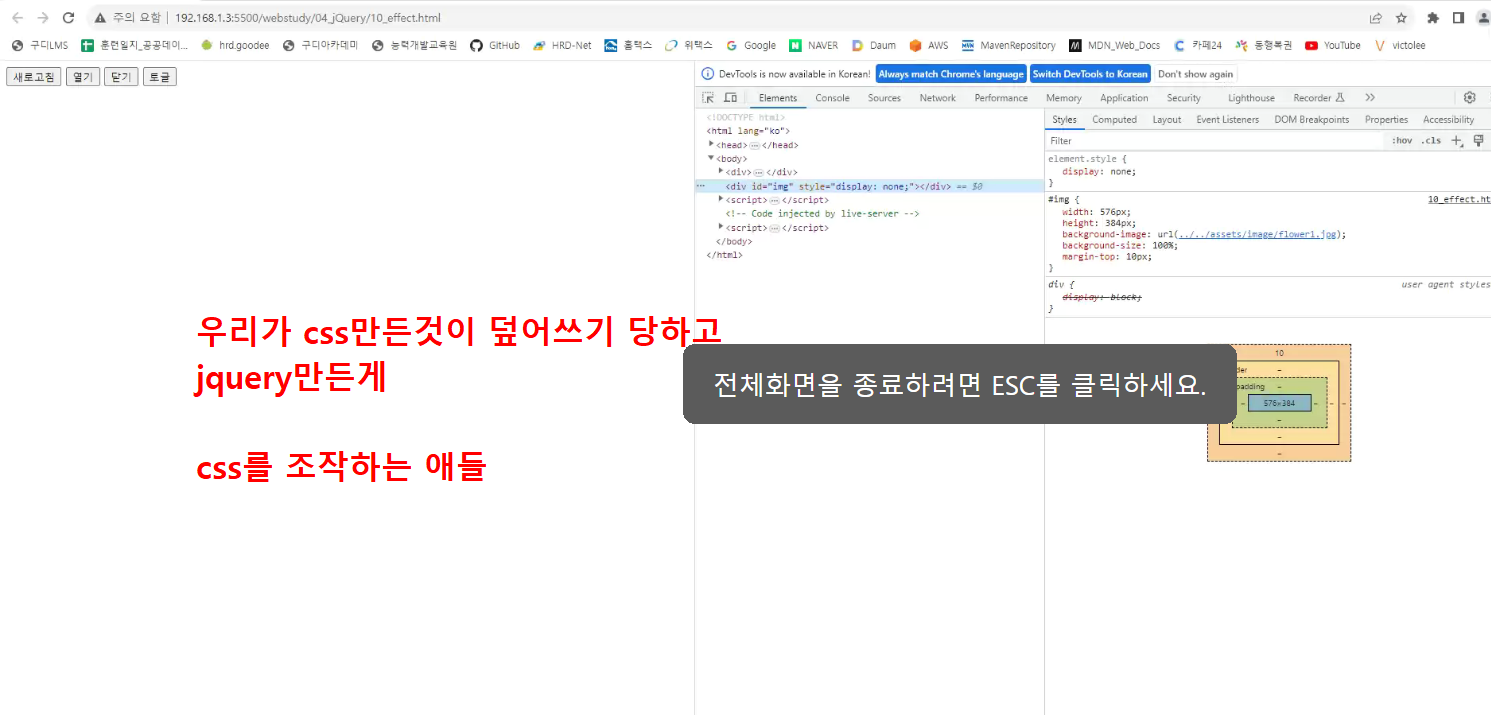
Task: Open the victolee bookmark
Action: click(1400, 45)
